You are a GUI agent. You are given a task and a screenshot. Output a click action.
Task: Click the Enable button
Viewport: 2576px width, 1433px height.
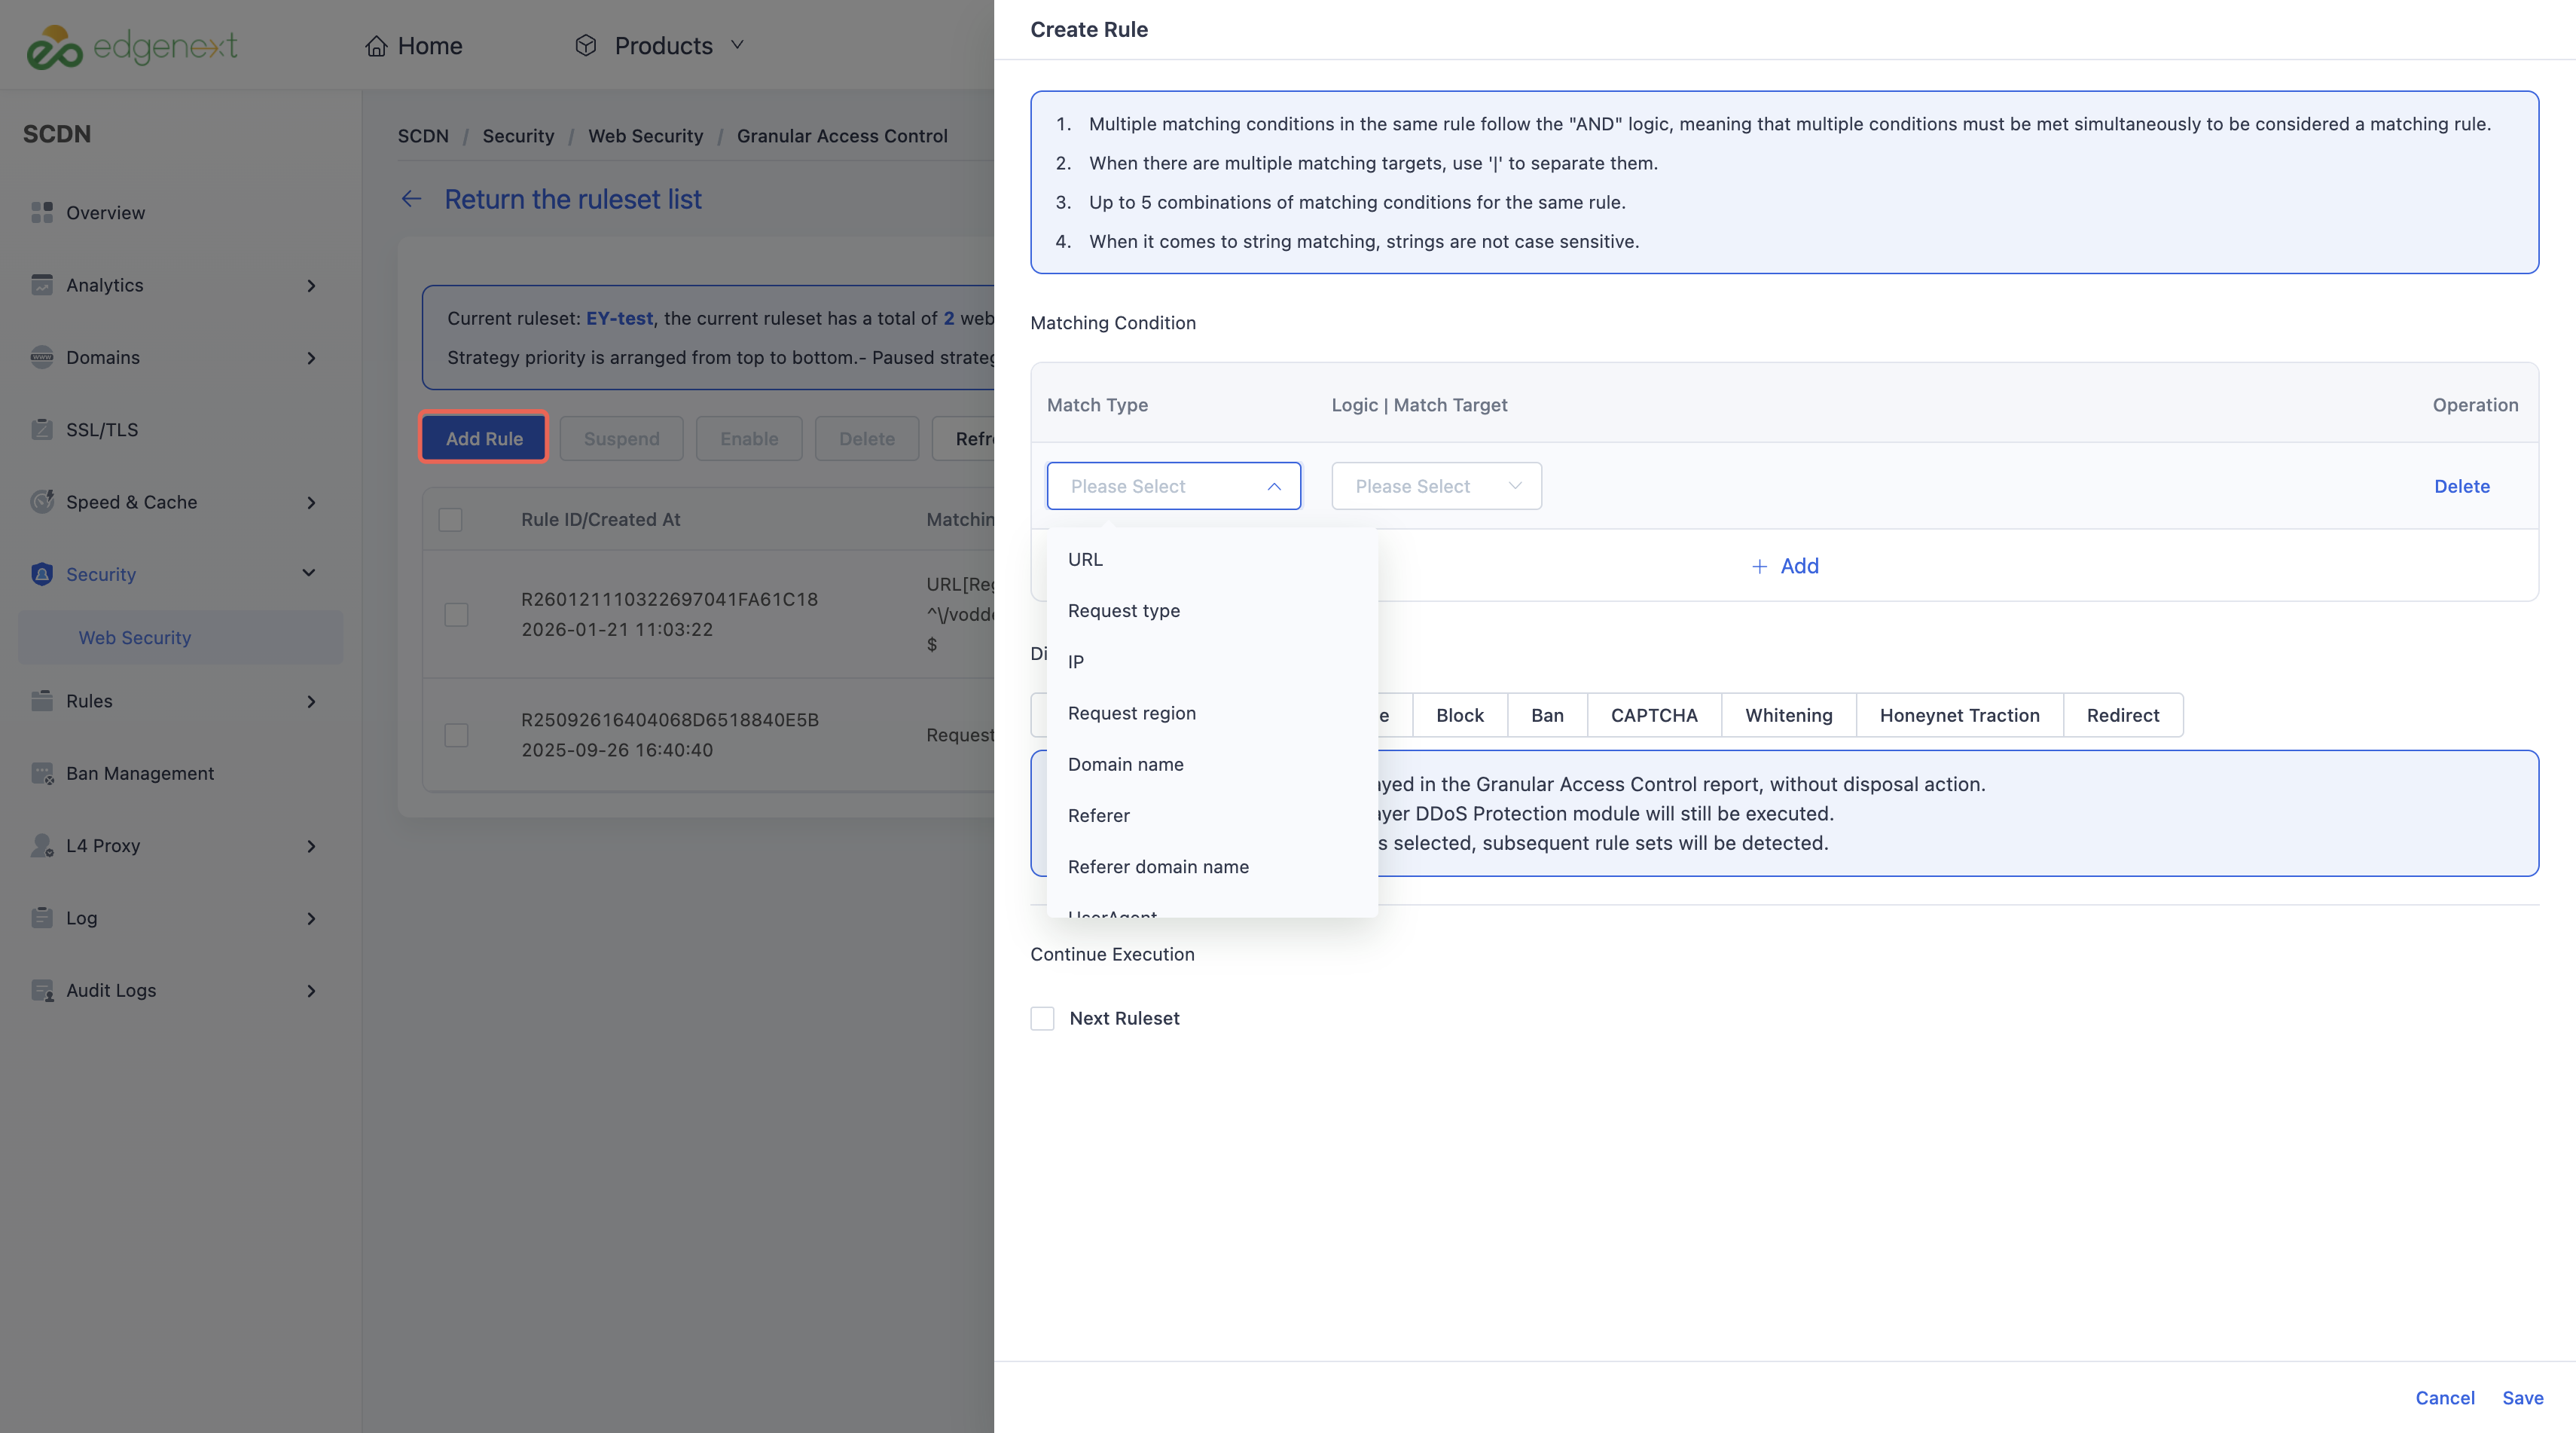749,438
